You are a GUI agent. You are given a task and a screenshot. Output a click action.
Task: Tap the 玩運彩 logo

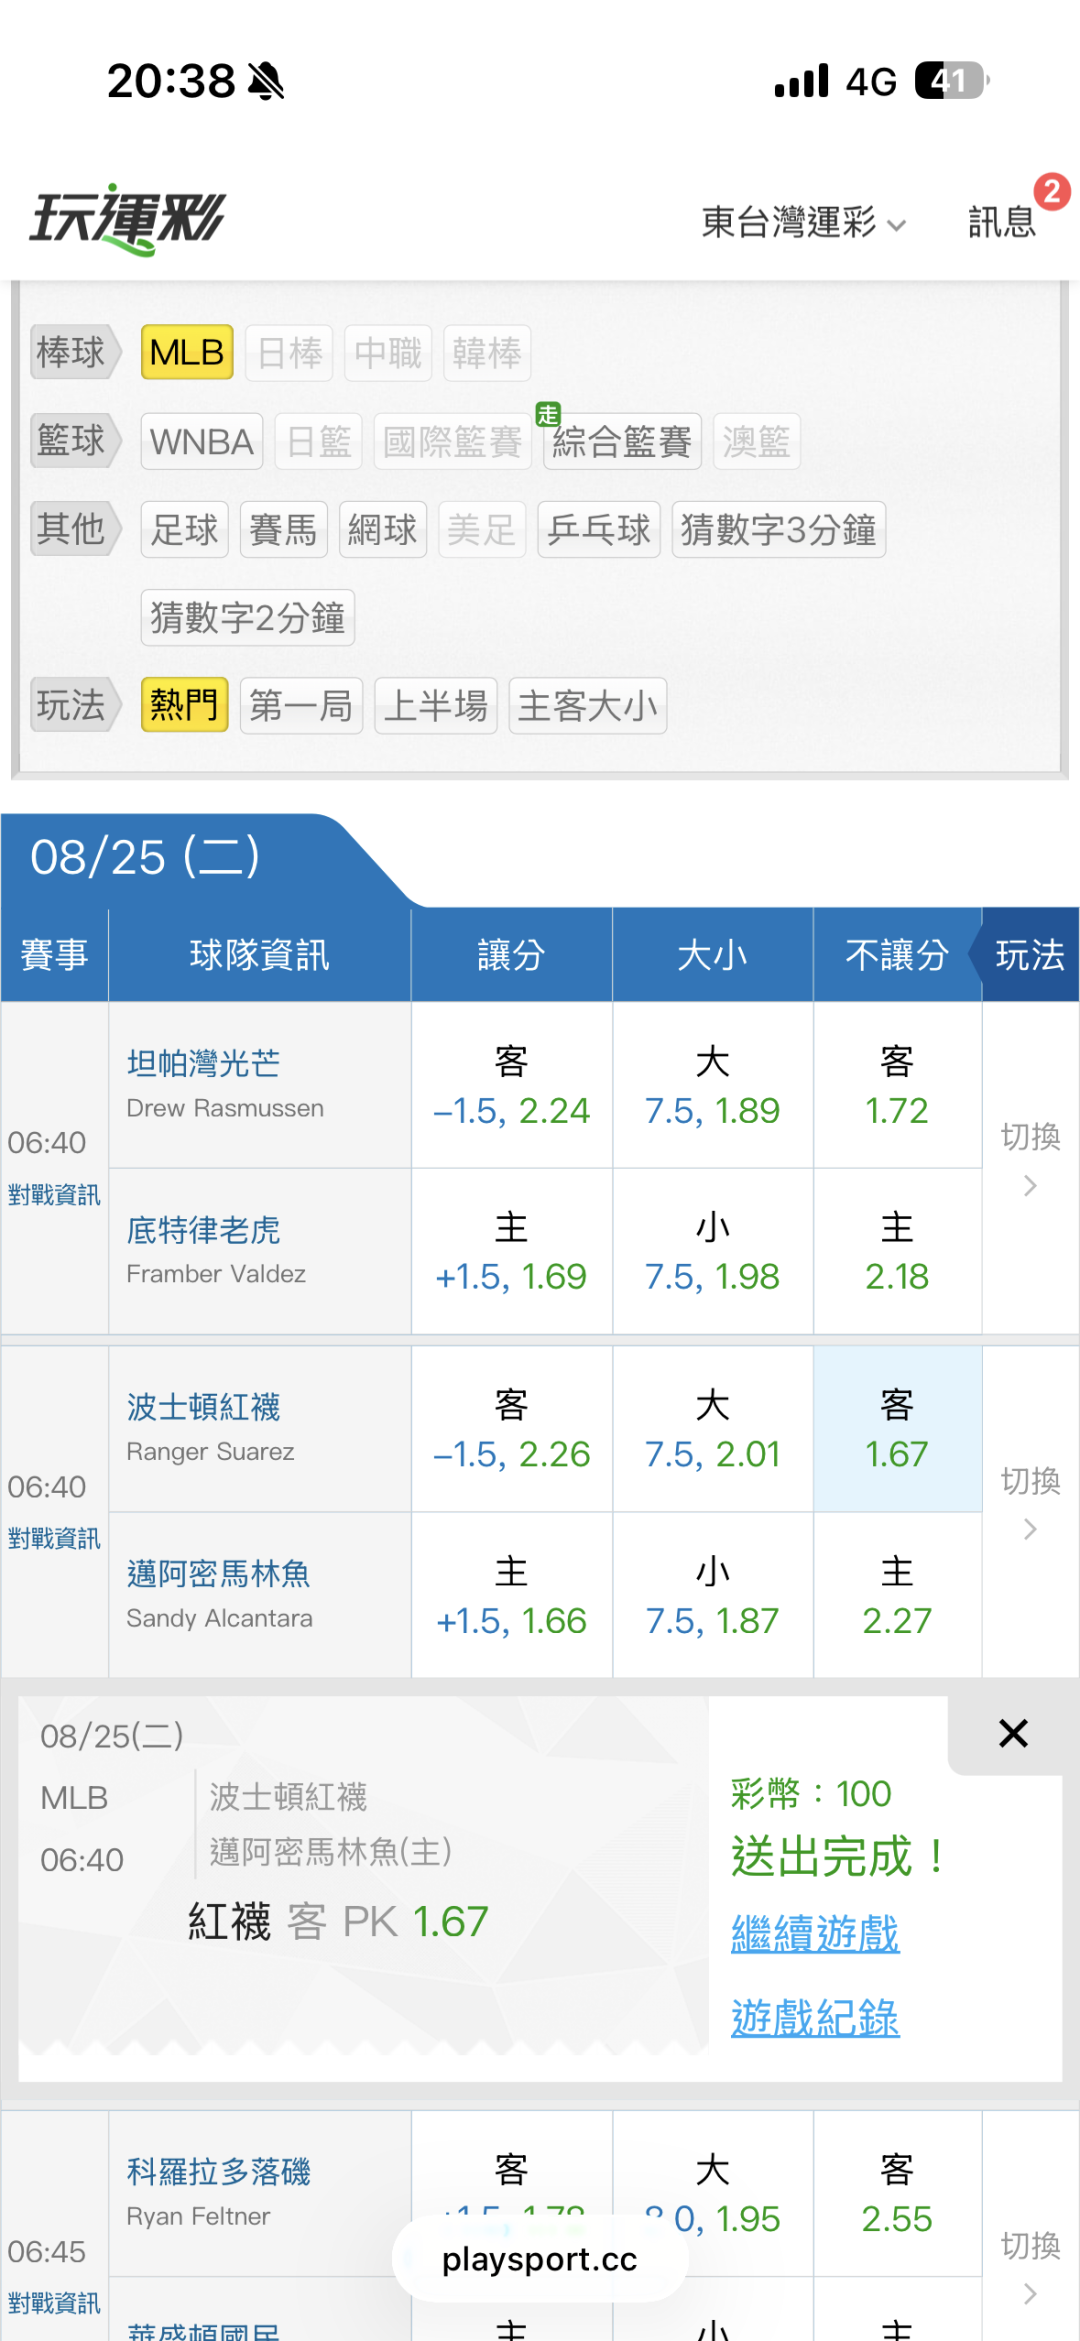(128, 218)
